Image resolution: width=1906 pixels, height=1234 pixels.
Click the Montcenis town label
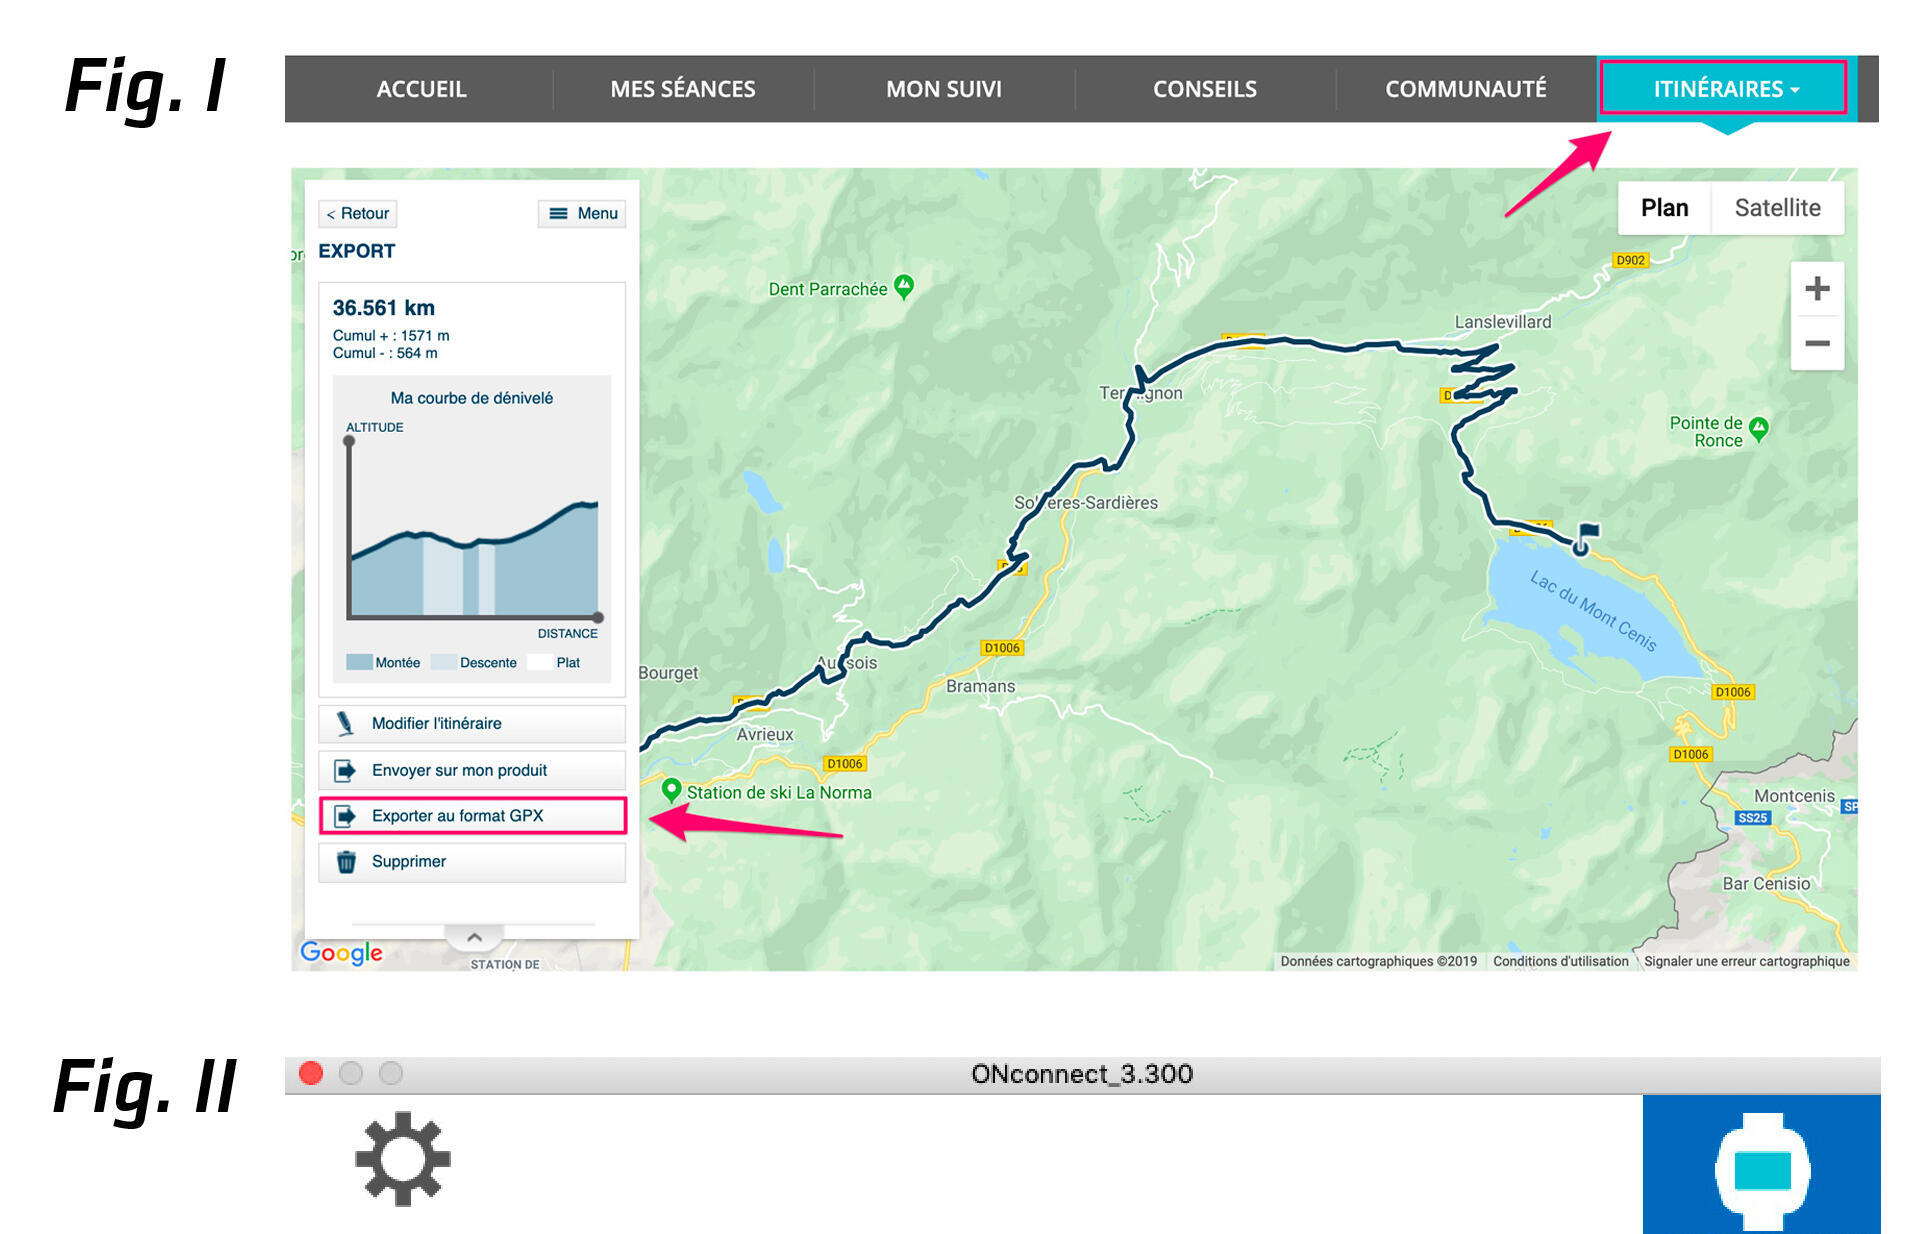(1794, 796)
